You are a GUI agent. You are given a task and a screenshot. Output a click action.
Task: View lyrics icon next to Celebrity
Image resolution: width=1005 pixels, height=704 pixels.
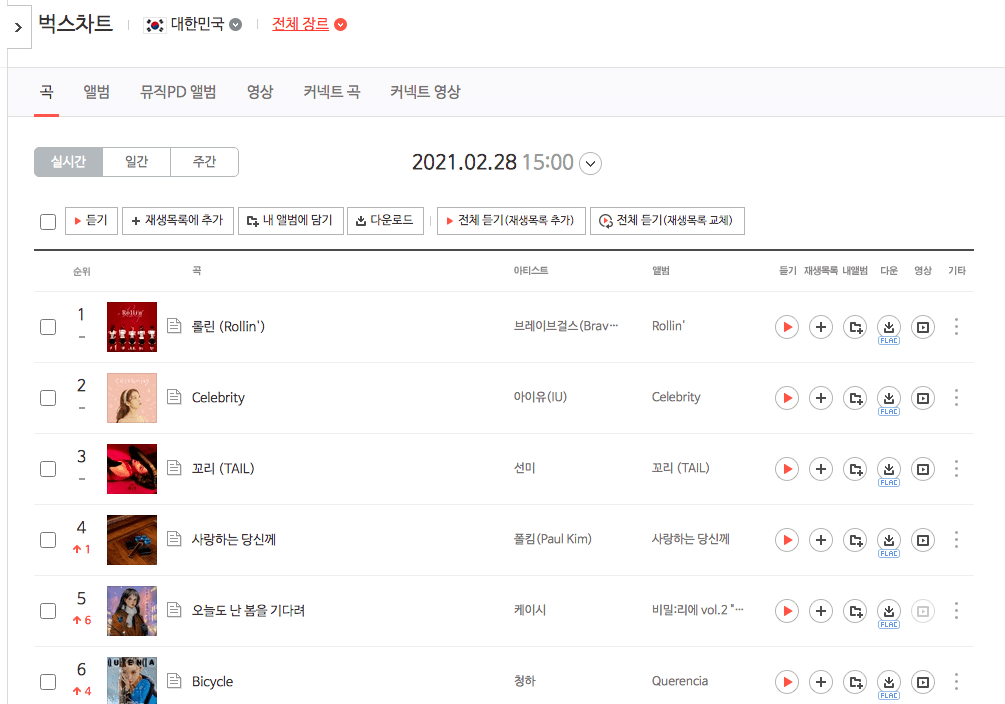click(x=174, y=397)
